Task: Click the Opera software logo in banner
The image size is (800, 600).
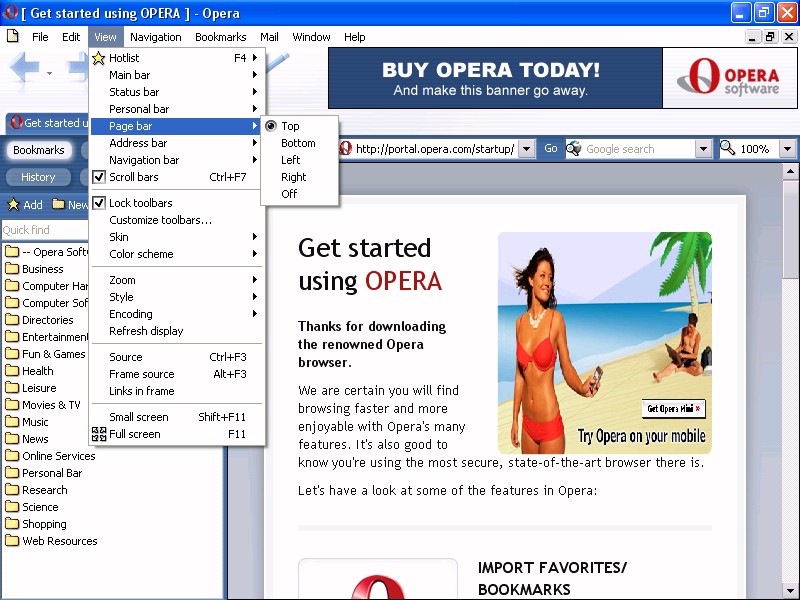Action: pyautogui.click(x=729, y=78)
